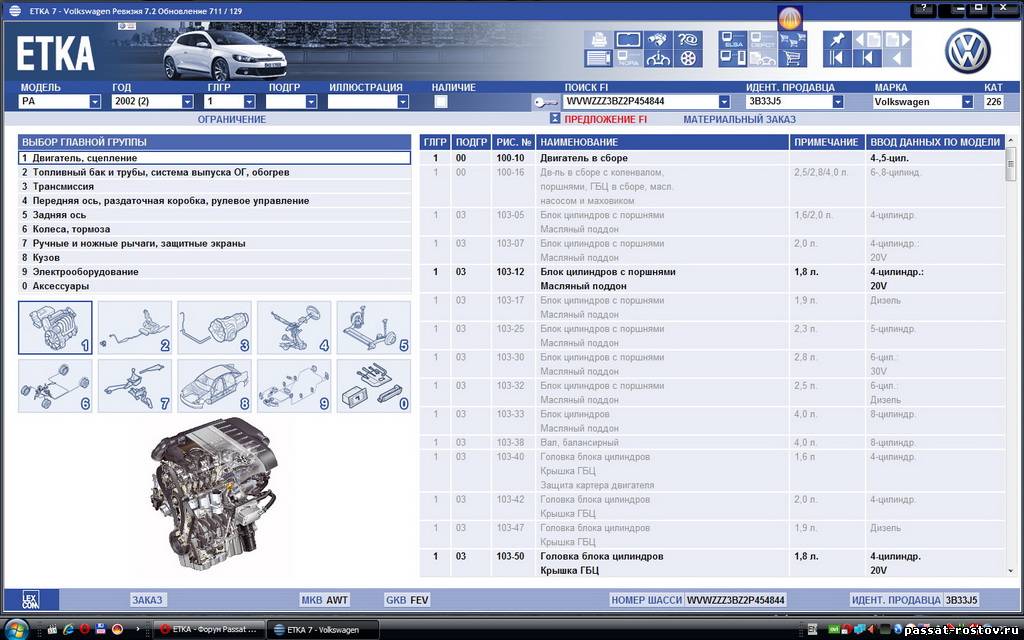This screenshot has width=1024, height=640.
Task: Click the HORA icon in the toolbar
Action: point(628,59)
